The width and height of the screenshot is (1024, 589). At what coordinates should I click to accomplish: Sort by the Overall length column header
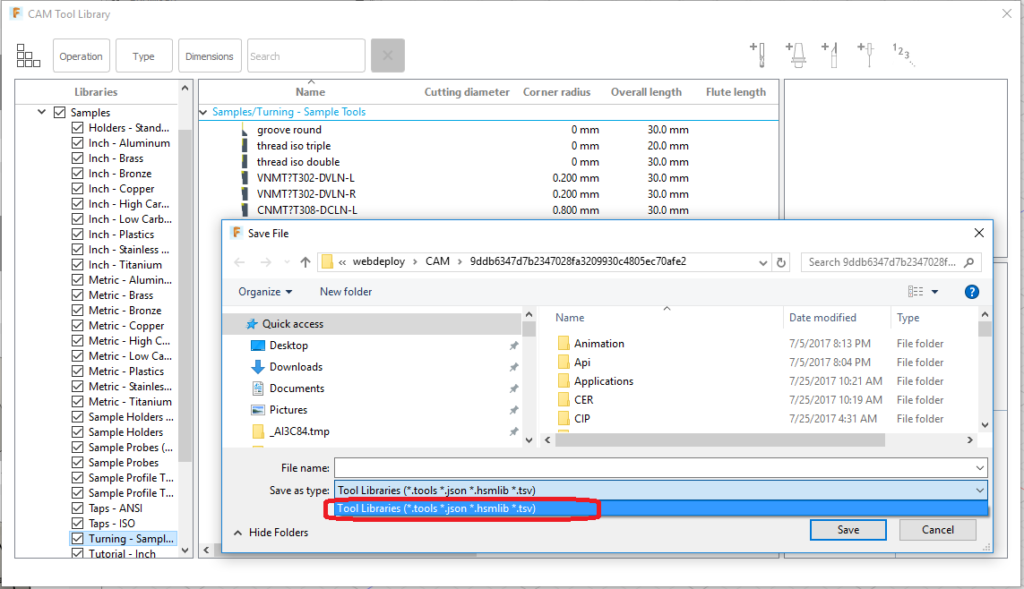[646, 92]
